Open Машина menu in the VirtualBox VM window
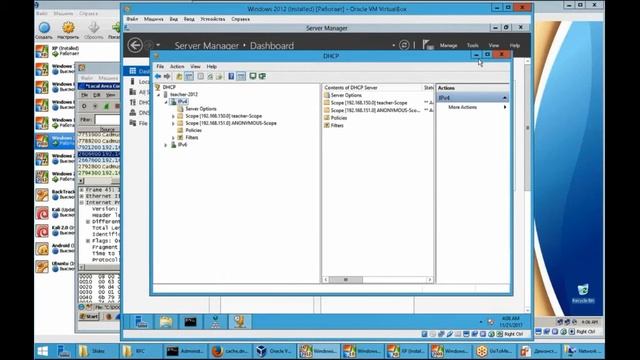Image resolution: width=640 pixels, height=360 pixels. (x=153, y=19)
